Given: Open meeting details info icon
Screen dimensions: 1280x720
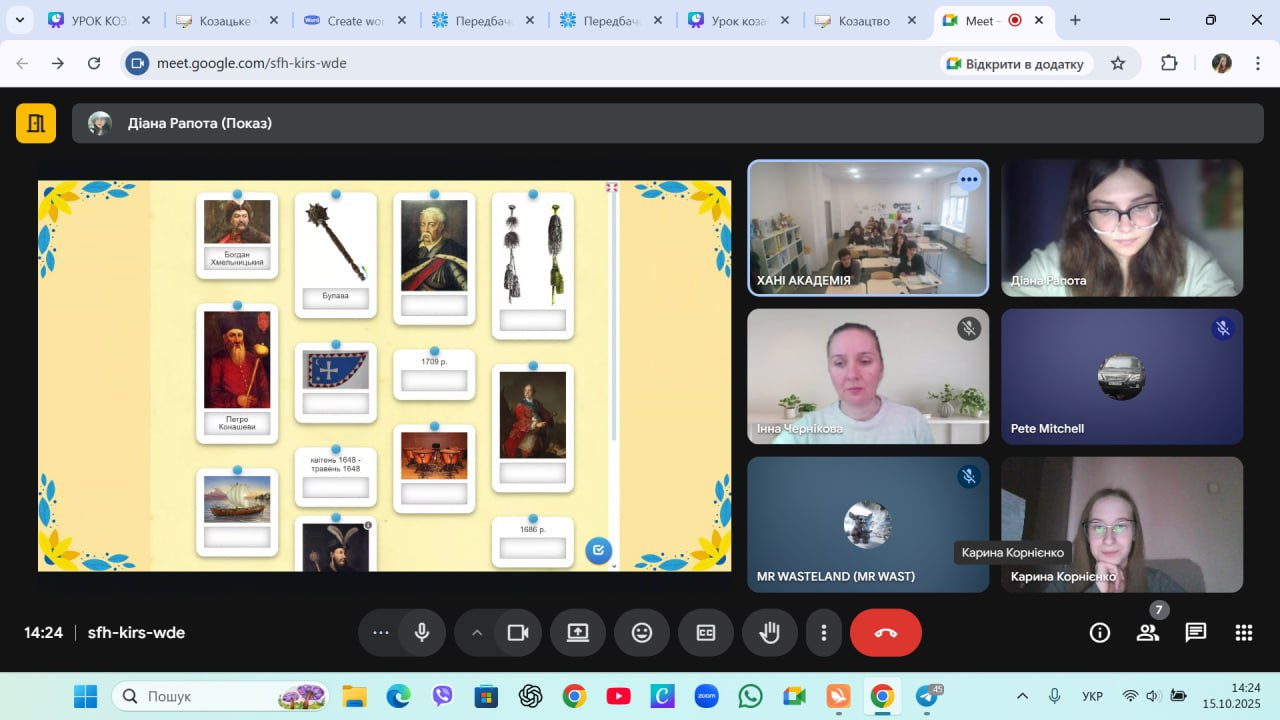Looking at the screenshot, I should [1099, 633].
